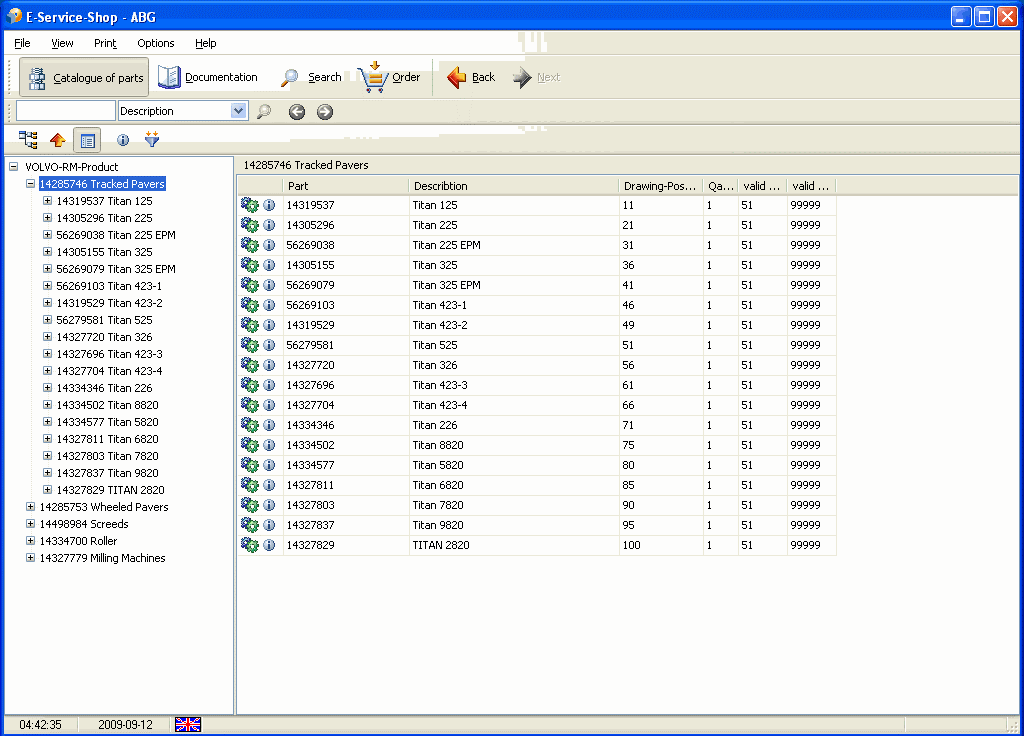Click the previous result round arrow
1024x736 pixels.
pos(297,112)
